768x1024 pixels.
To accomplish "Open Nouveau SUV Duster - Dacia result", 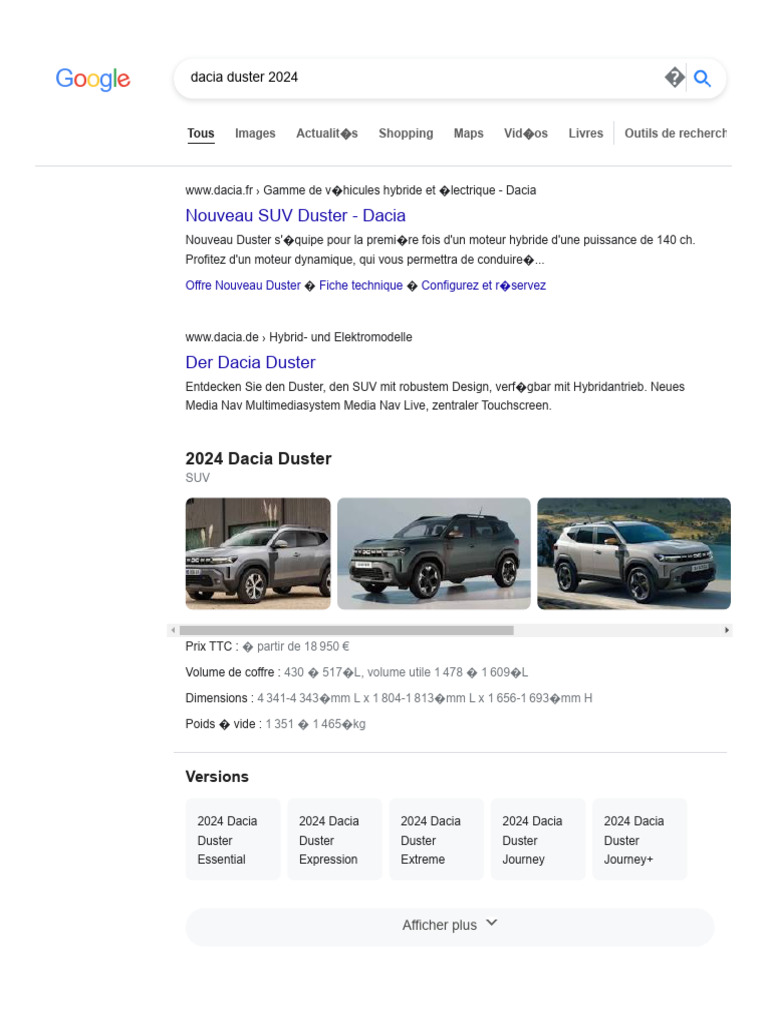I will click(x=295, y=216).
